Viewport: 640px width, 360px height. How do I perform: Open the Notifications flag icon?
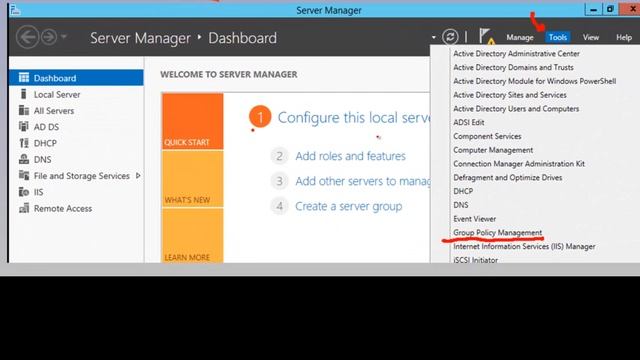[x=487, y=36]
